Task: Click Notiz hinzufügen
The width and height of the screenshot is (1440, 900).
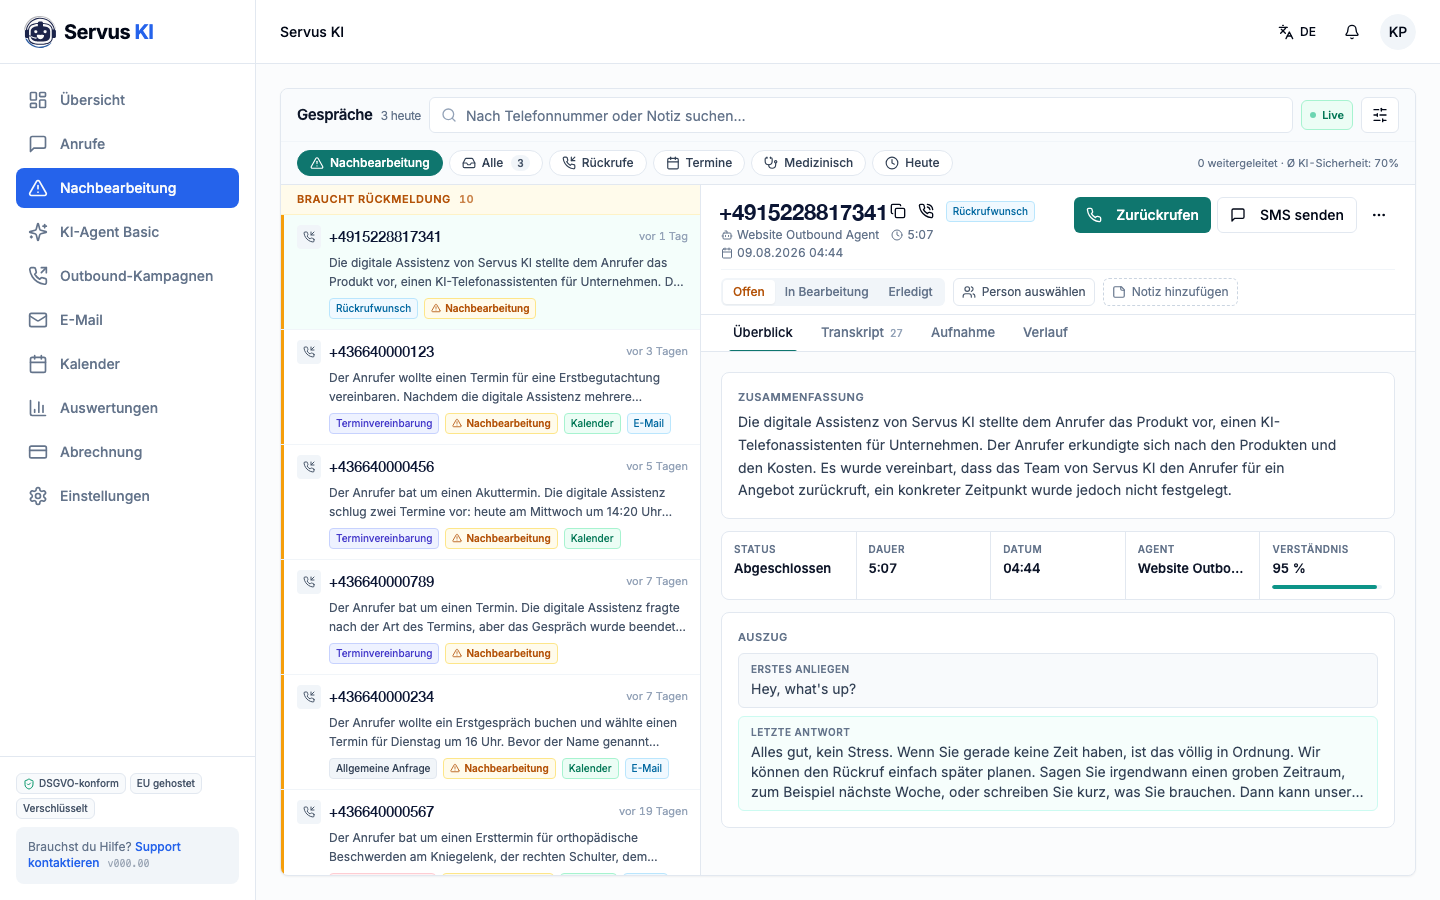Action: [x=1170, y=292]
